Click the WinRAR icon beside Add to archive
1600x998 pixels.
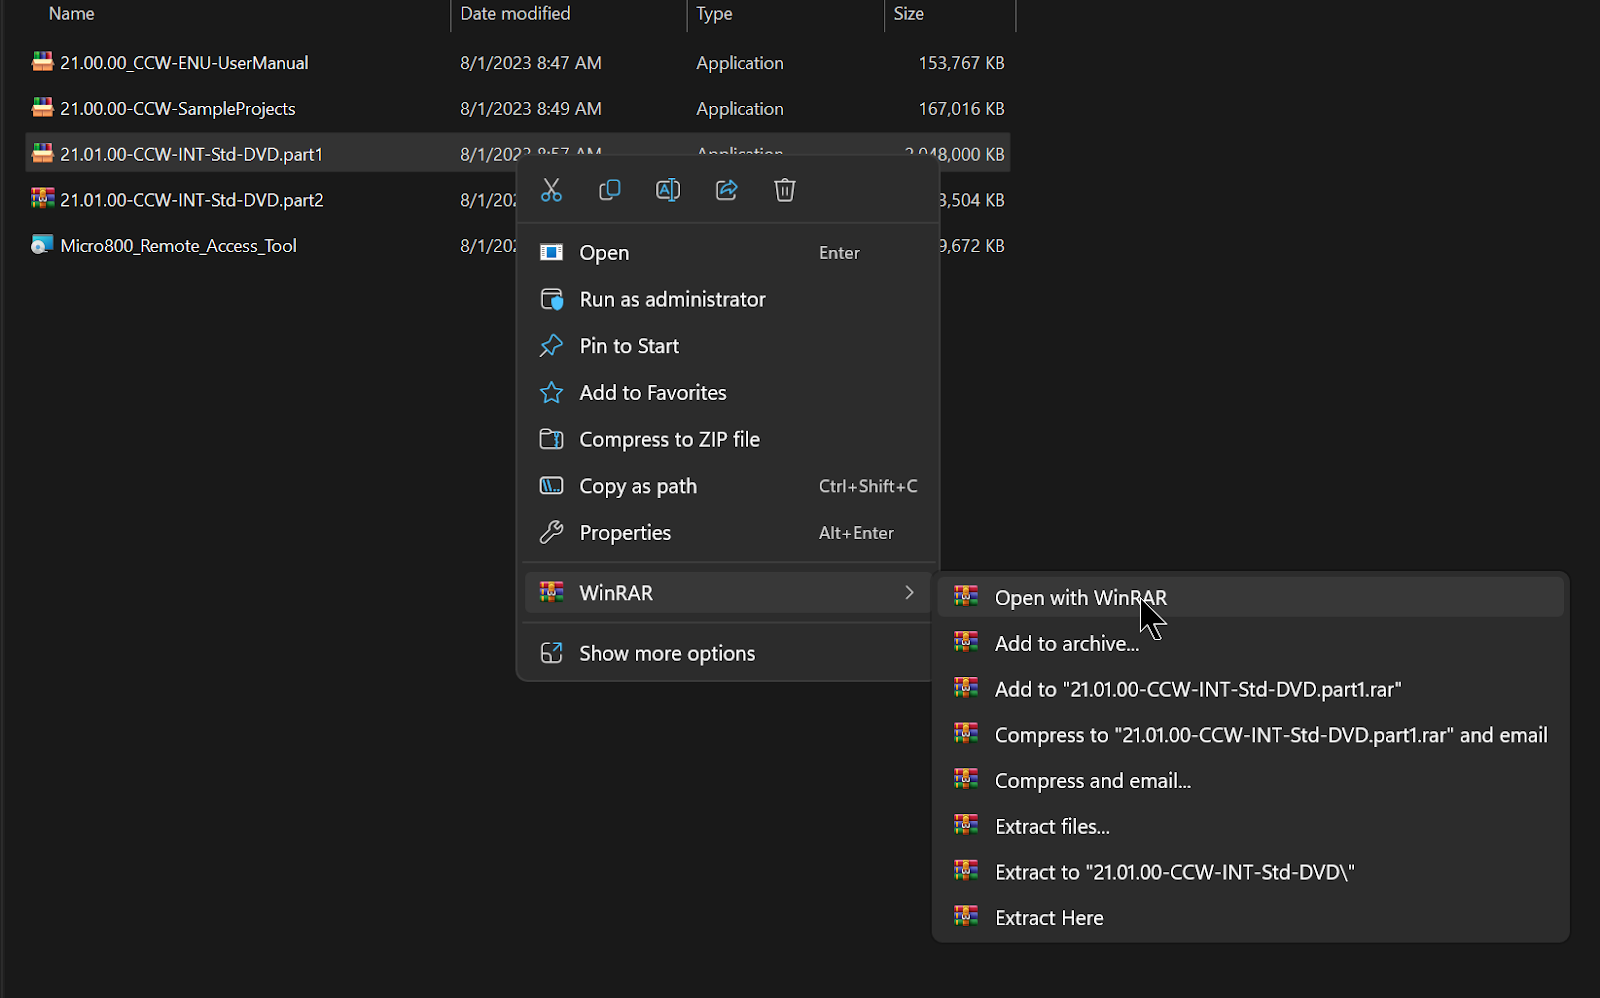966,641
